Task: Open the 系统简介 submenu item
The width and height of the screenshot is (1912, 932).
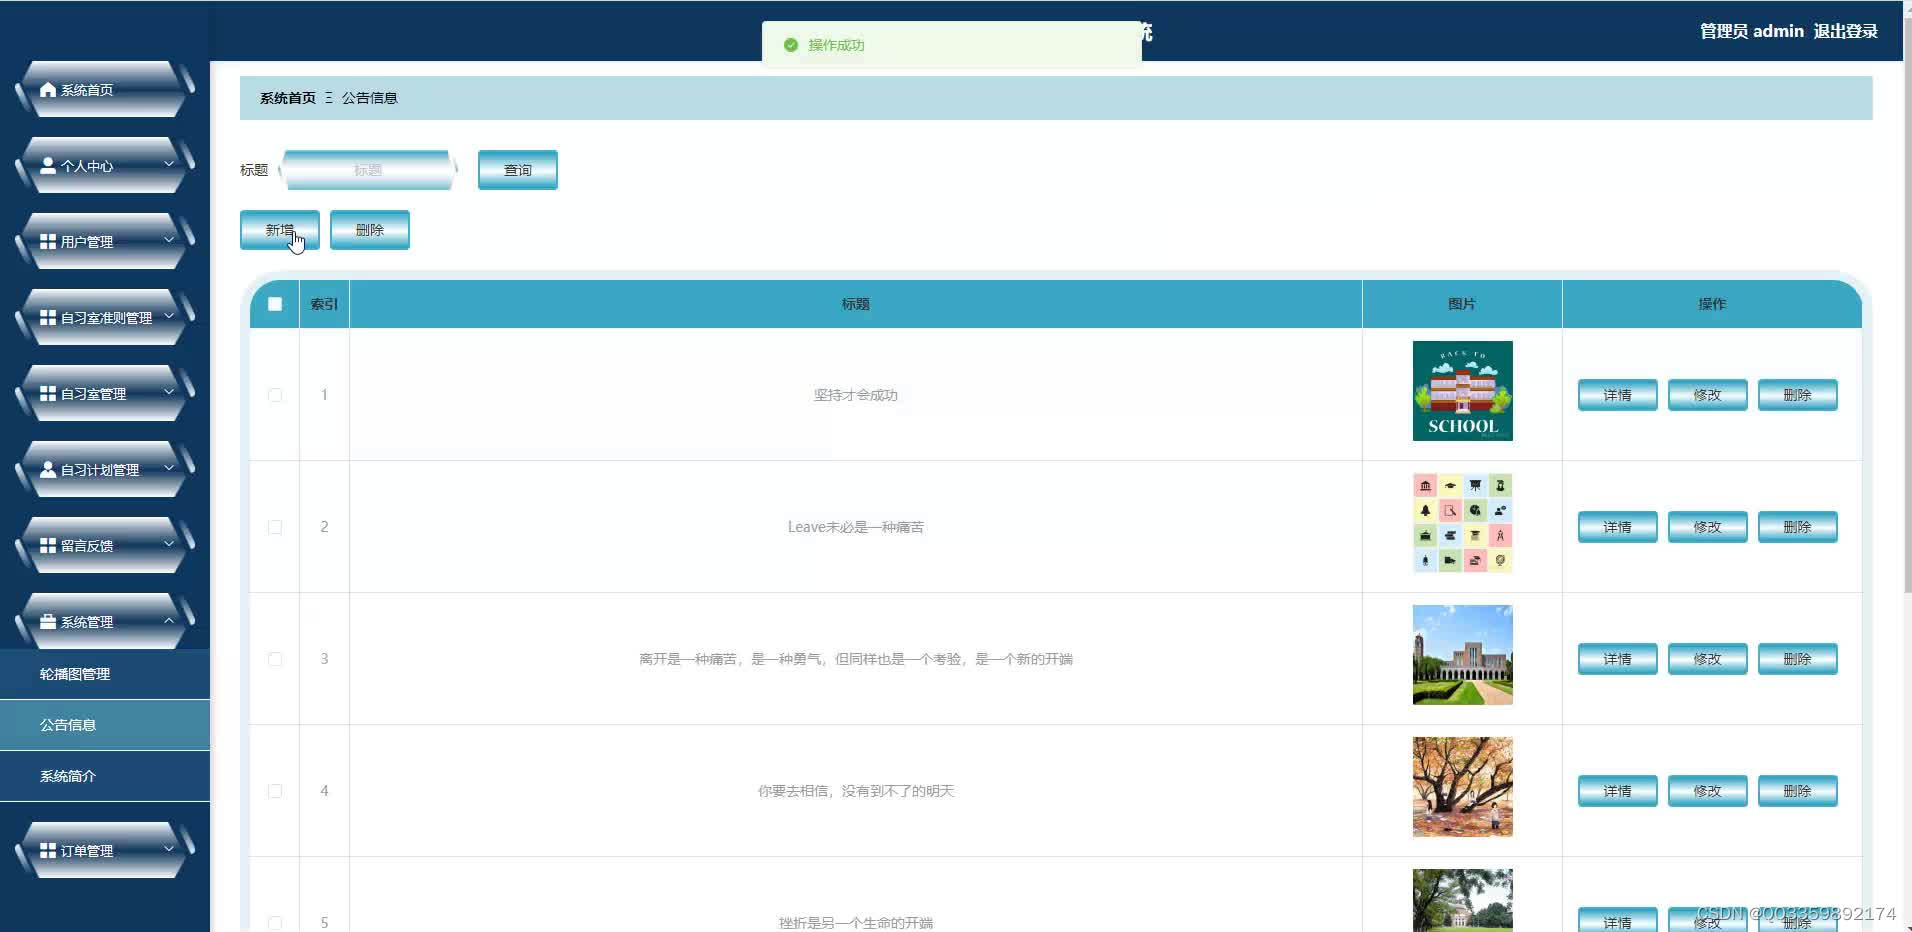Action: pos(105,776)
